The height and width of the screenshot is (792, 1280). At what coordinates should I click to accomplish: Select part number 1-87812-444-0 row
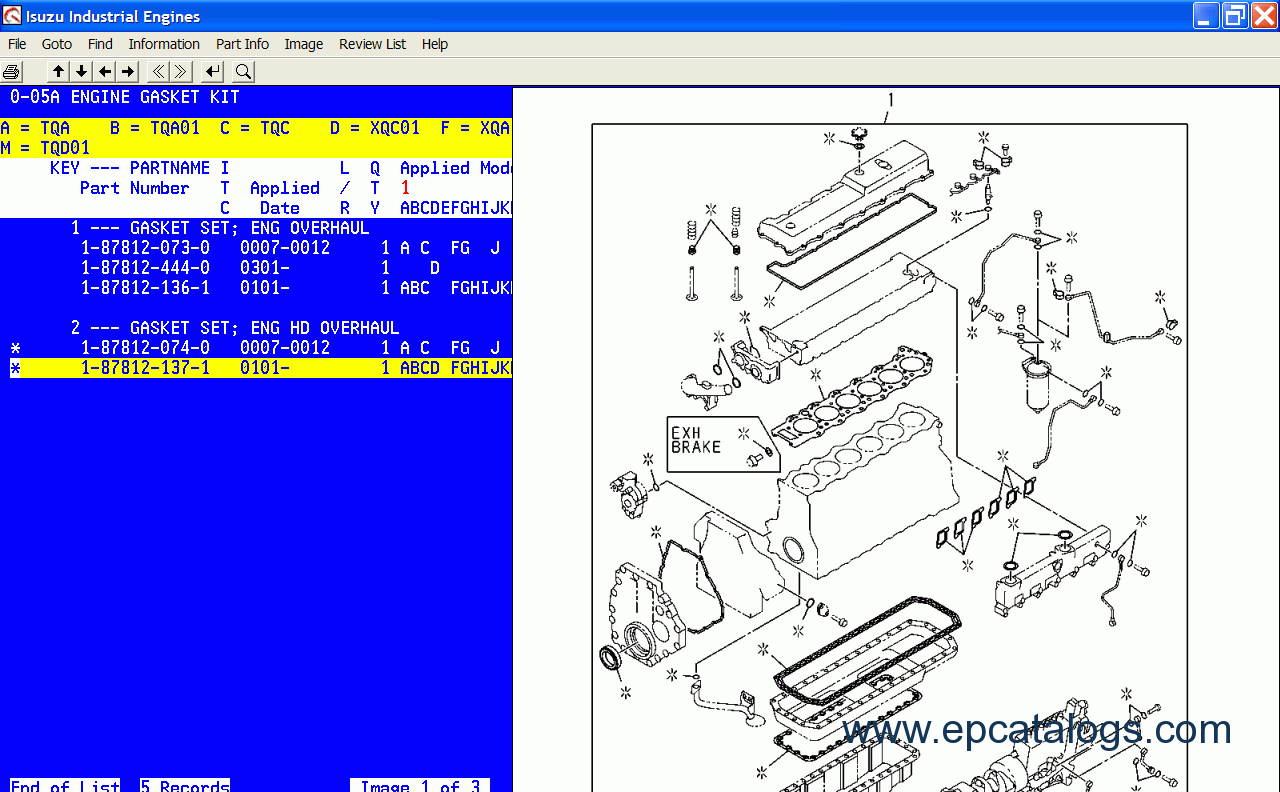[256, 268]
